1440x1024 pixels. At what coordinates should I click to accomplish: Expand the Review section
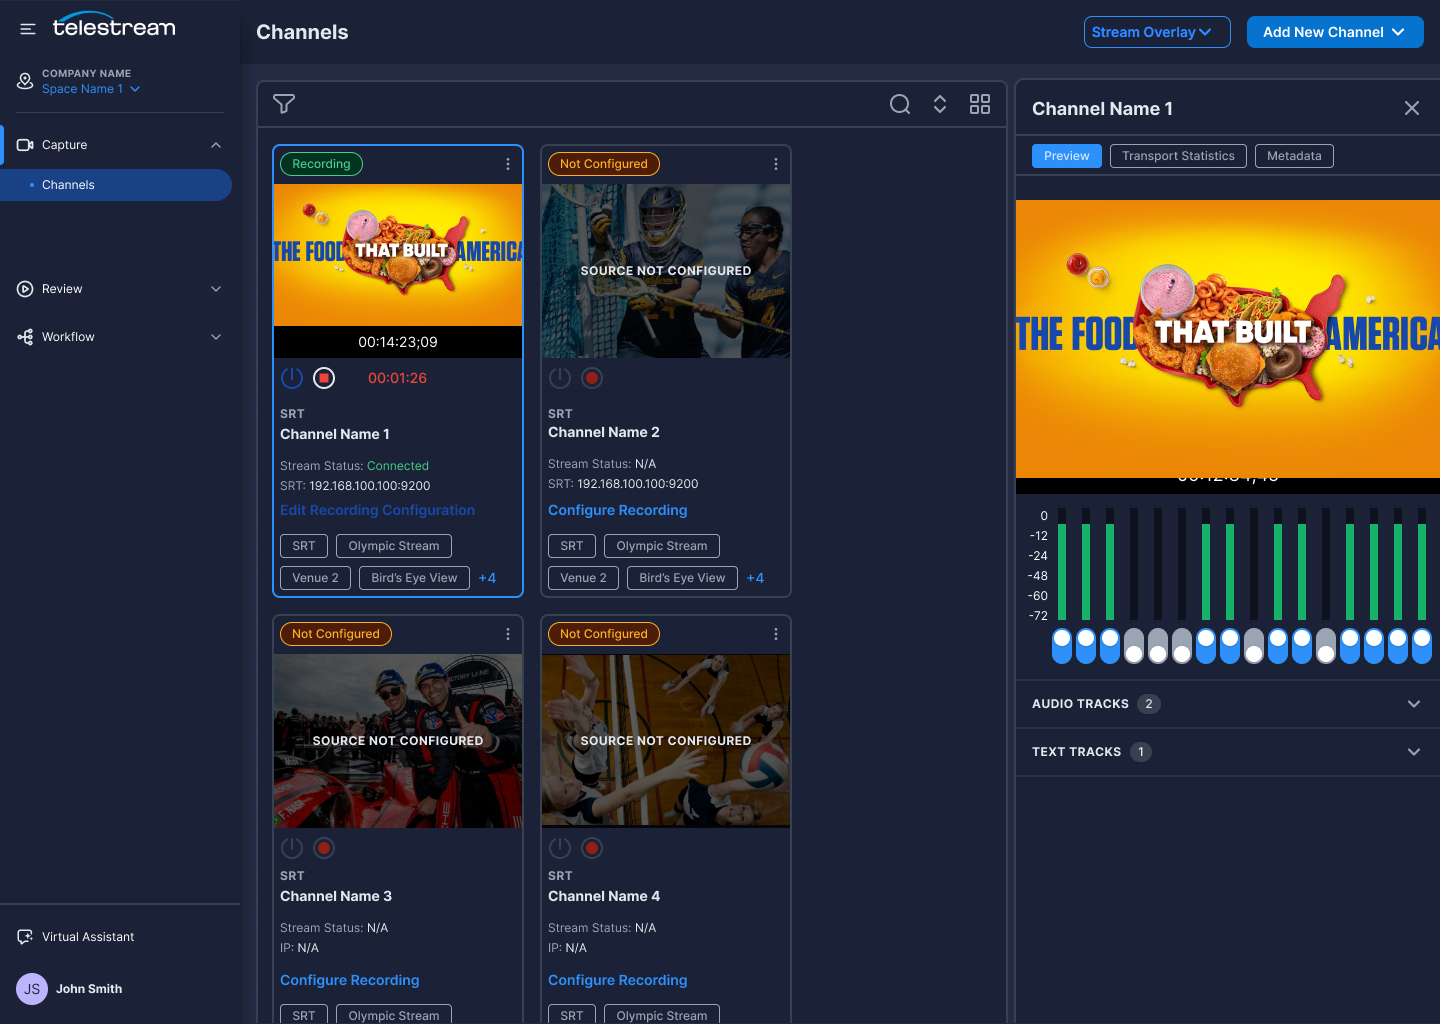point(216,289)
